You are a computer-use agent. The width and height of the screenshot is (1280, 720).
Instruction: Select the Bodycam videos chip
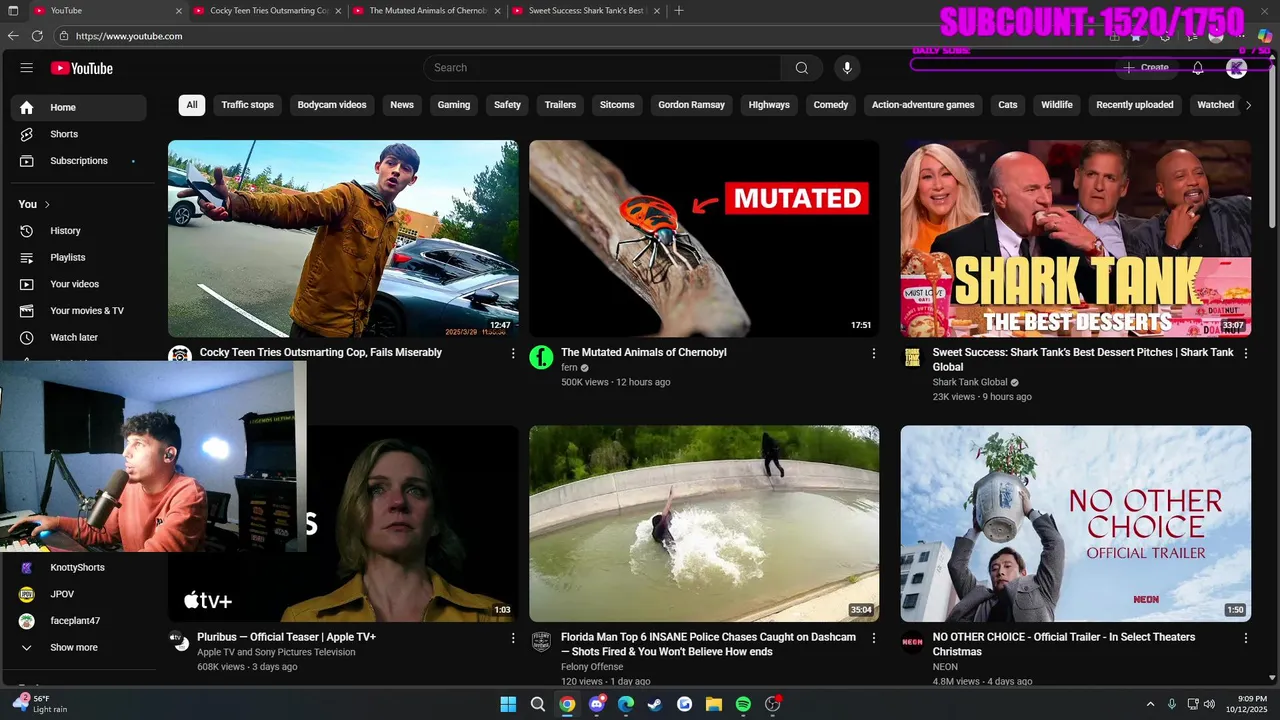(332, 105)
